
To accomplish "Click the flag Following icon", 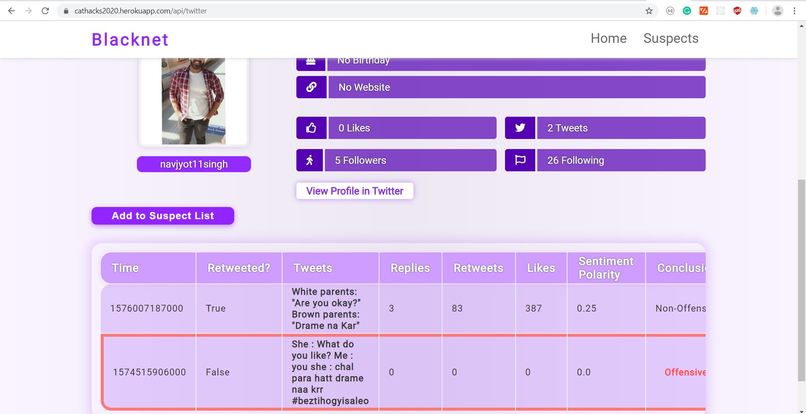I will click(520, 160).
